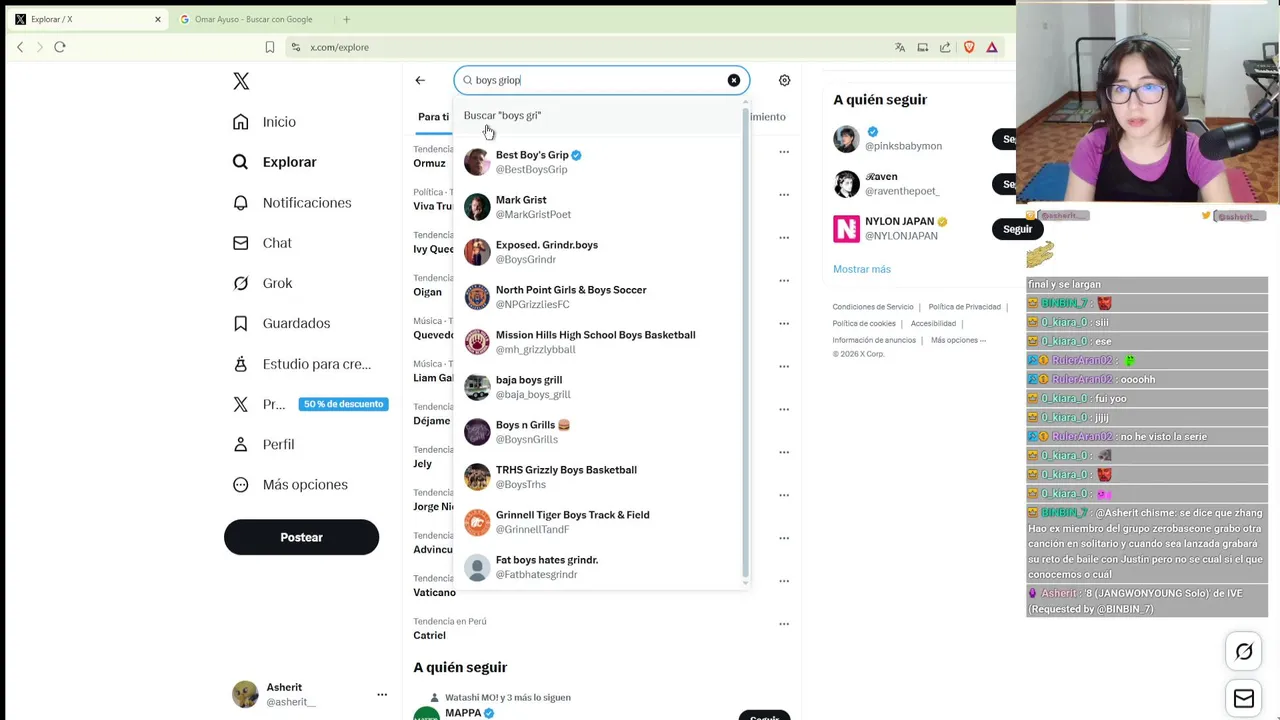This screenshot has height=720, width=1280.
Task: Open Notificaciones in sidebar
Action: [x=292, y=202]
